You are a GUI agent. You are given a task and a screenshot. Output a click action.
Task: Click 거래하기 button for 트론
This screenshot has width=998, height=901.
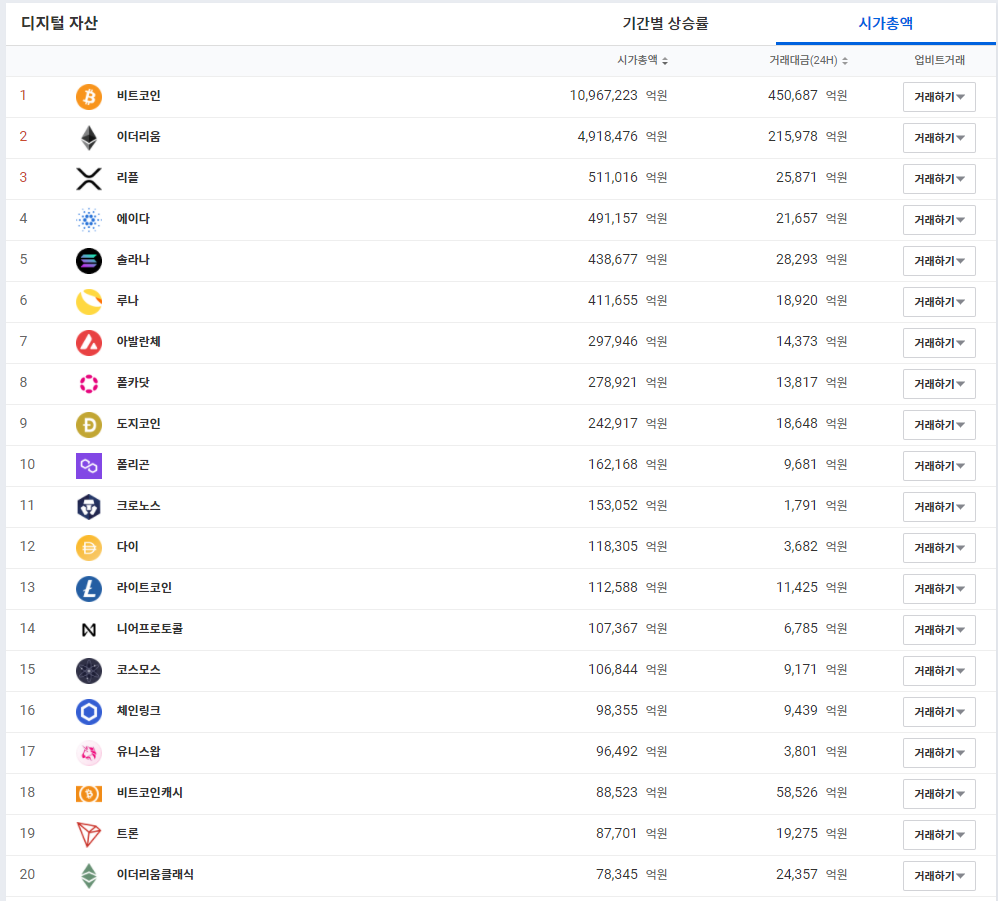pos(939,835)
